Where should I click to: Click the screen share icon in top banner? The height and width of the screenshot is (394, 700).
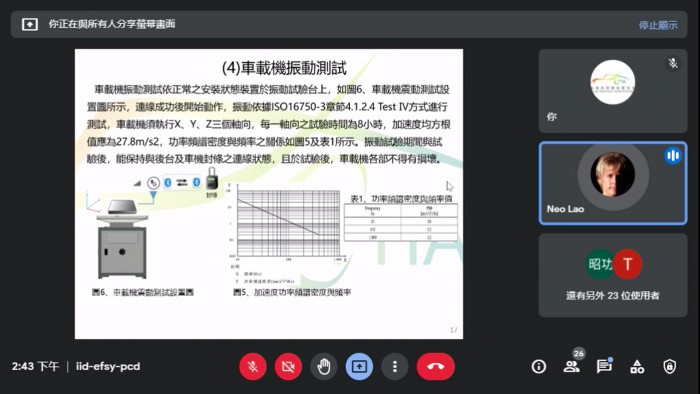pos(30,24)
